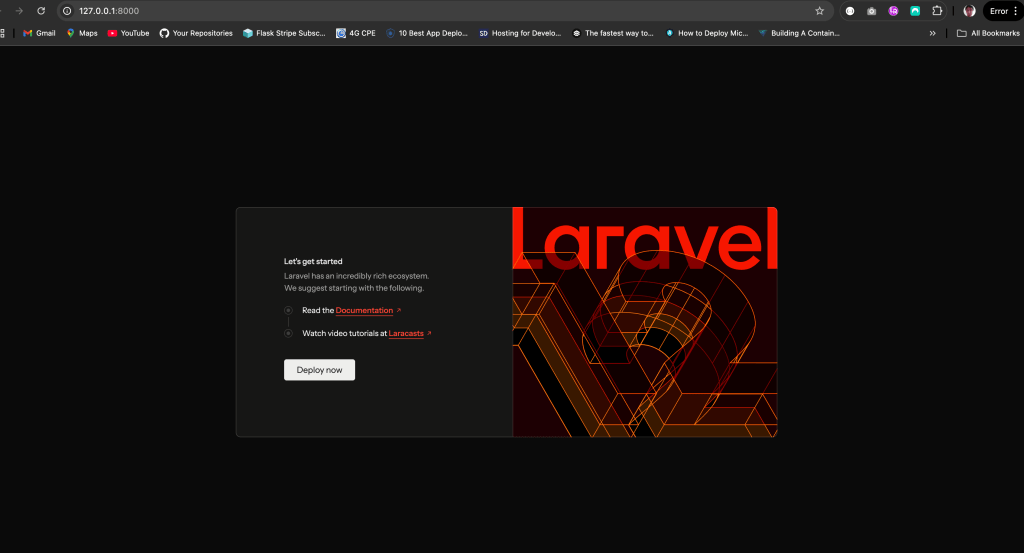
Task: Click the address bar showing 127.0.0.1:8000
Action: point(400,11)
